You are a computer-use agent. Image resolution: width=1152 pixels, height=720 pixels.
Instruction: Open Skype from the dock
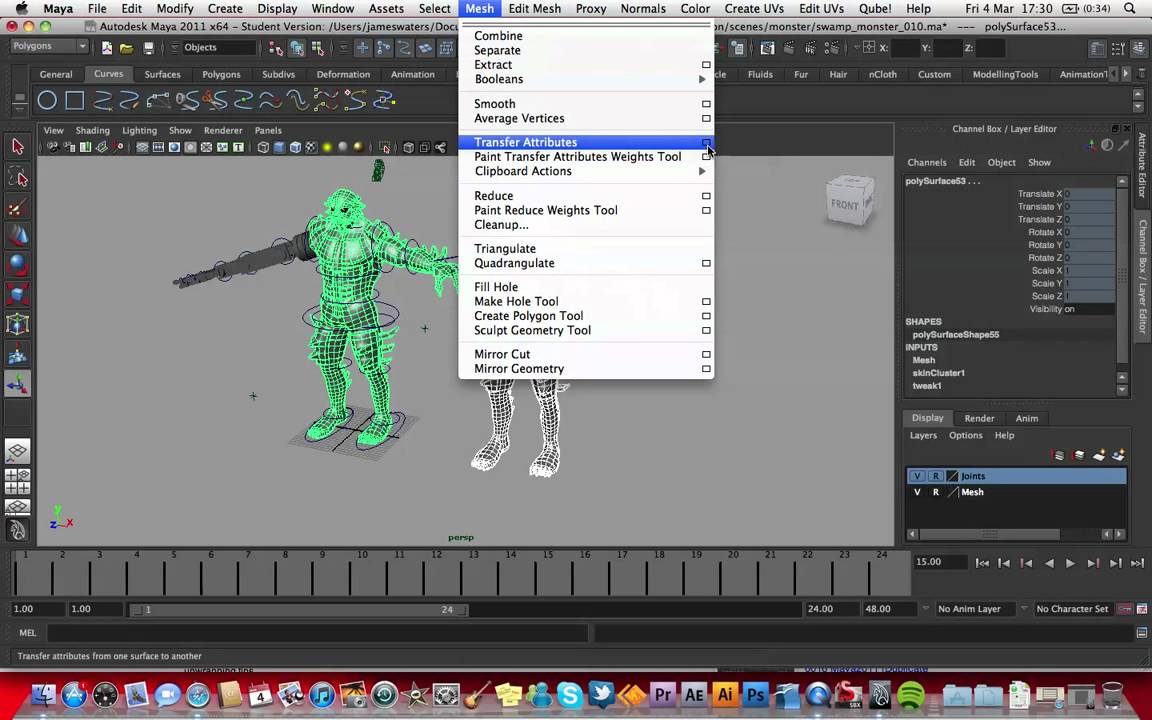[570, 694]
